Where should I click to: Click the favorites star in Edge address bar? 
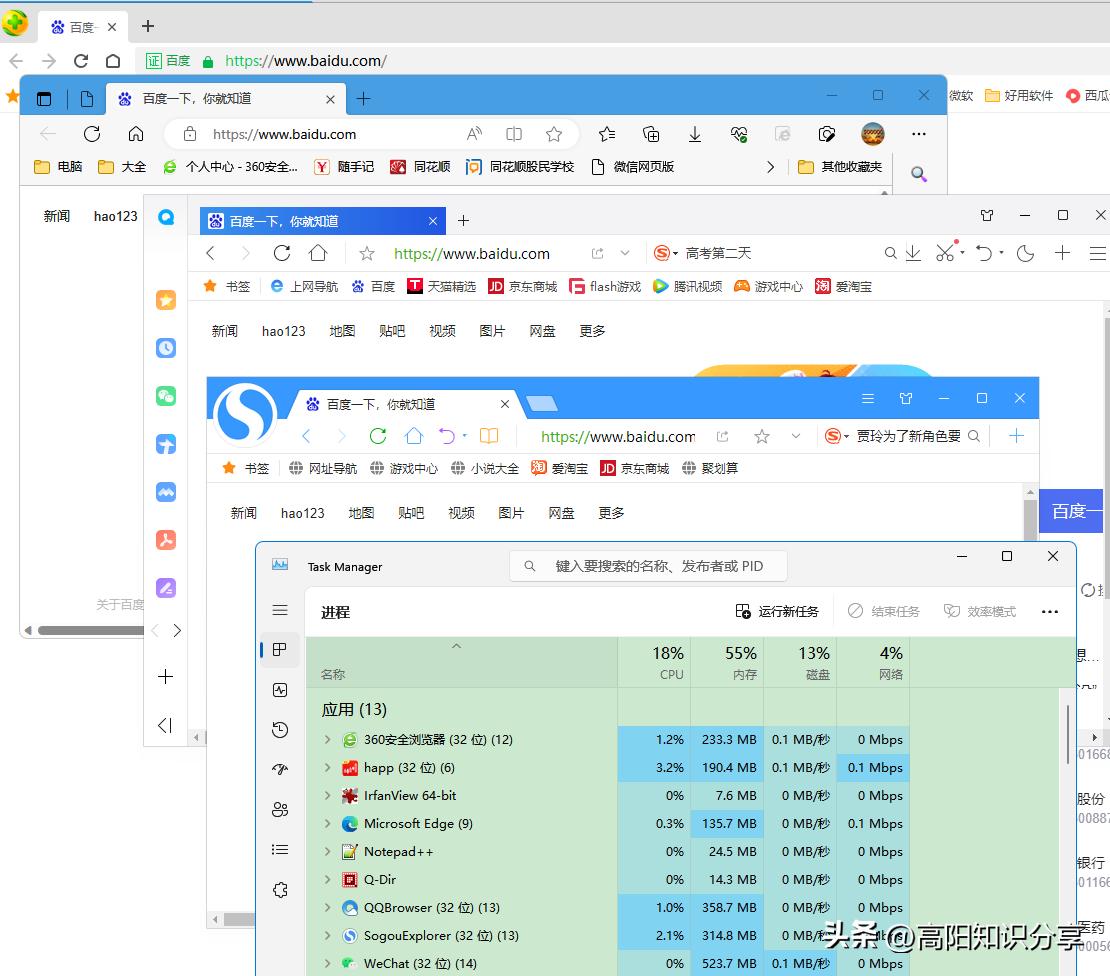(x=554, y=134)
